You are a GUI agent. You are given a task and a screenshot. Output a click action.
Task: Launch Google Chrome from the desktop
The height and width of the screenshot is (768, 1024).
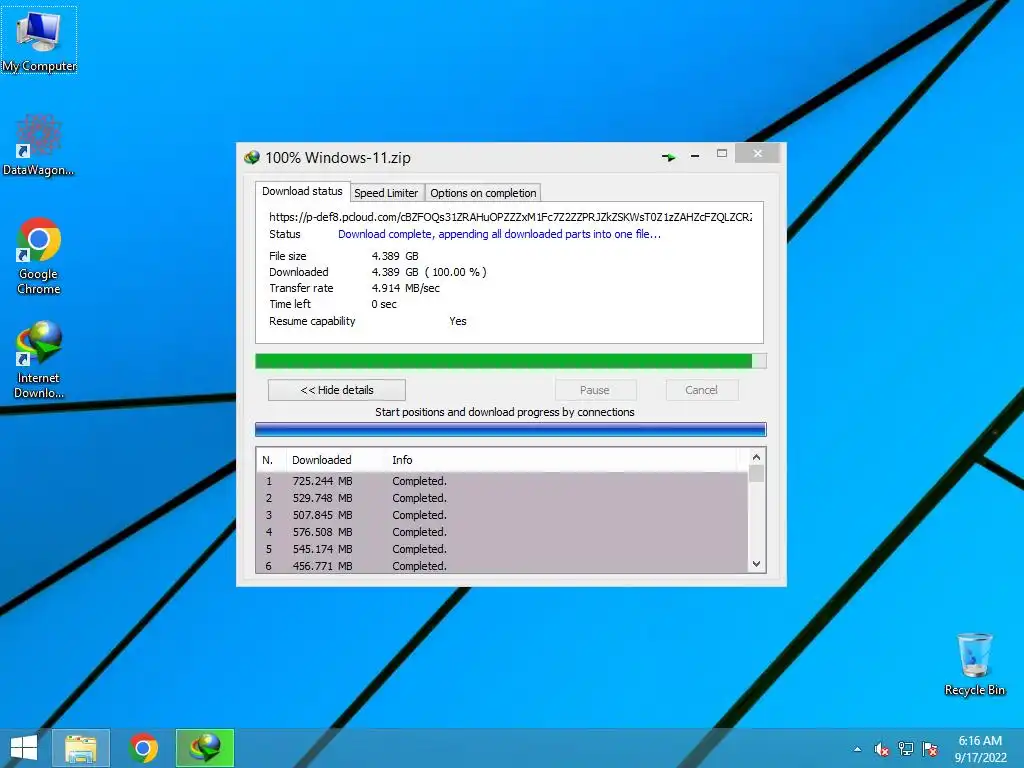click(x=39, y=256)
